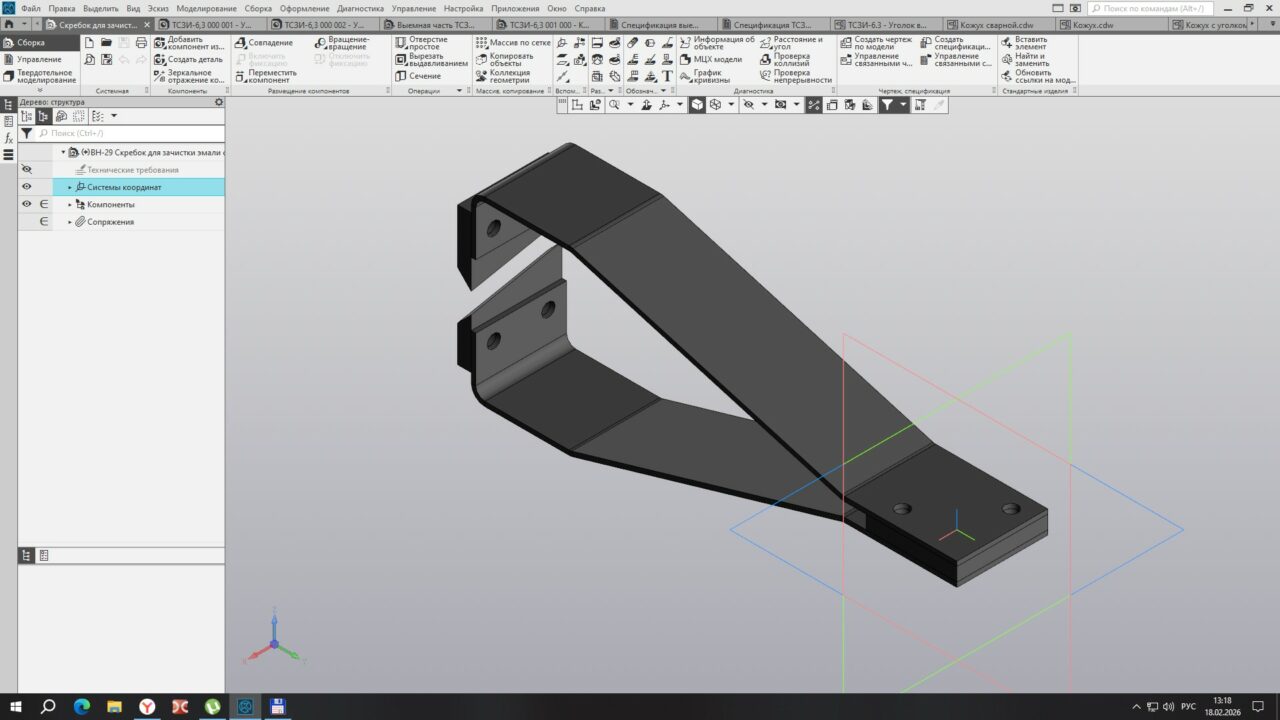Image resolution: width=1280 pixels, height=720 pixels.
Task: Toggle visibility eye of 'Системы координат'
Action: coord(27,187)
